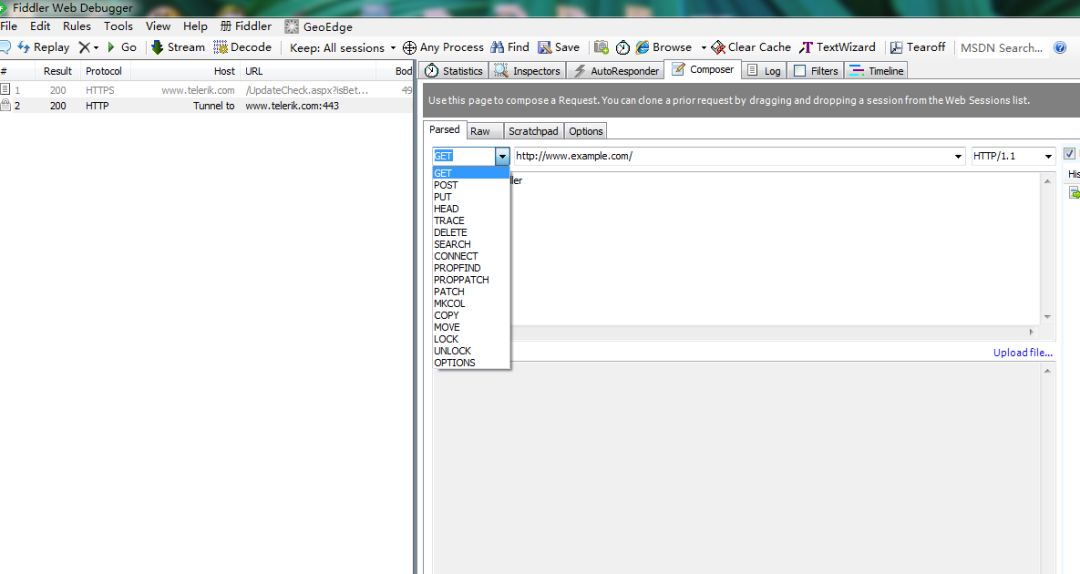Open the Keep: All sessions dropdown
This screenshot has width=1080, height=574.
[343, 48]
